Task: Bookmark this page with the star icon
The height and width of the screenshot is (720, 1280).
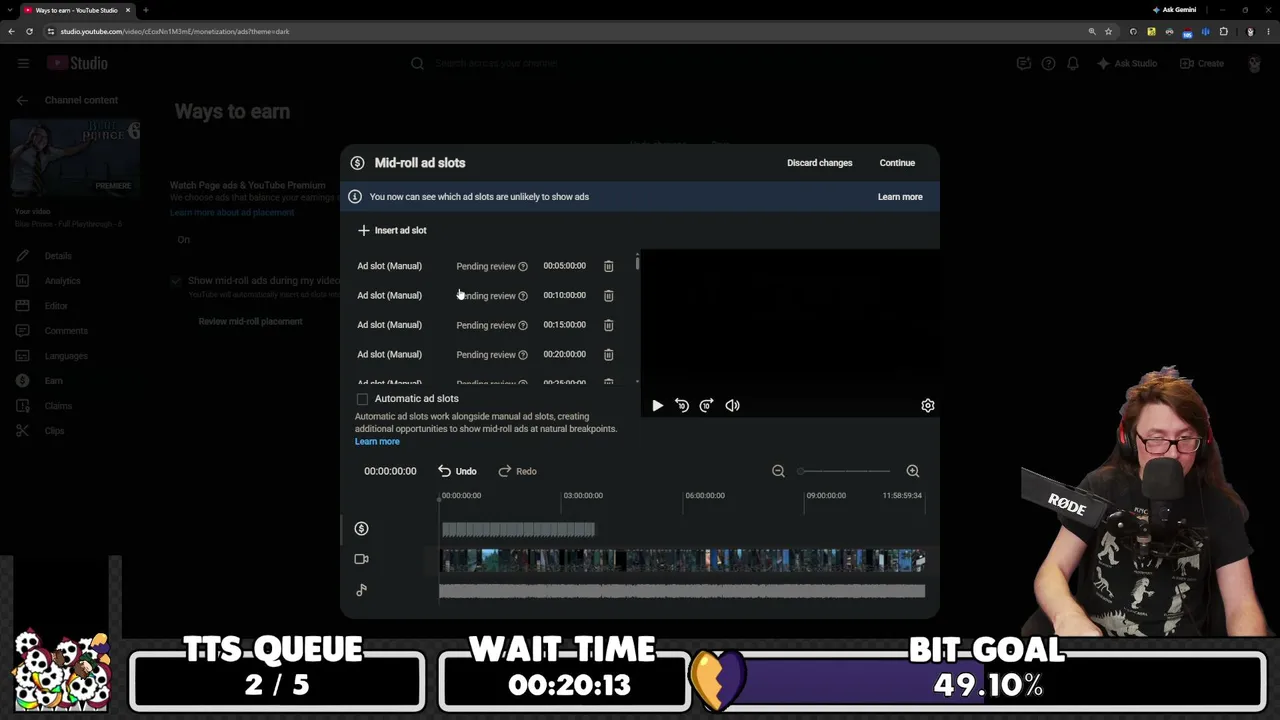Action: click(x=1108, y=31)
